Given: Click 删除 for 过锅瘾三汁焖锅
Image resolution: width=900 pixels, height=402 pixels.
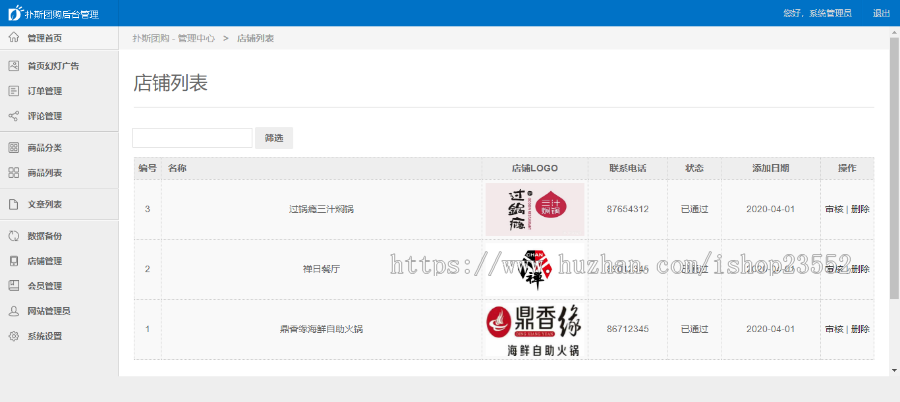Looking at the screenshot, I should pos(860,209).
